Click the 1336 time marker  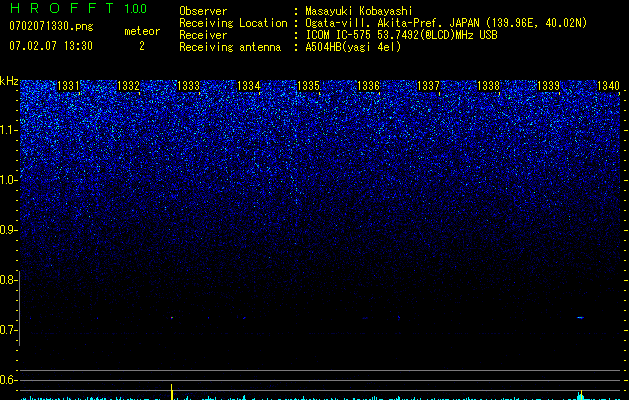point(368,86)
